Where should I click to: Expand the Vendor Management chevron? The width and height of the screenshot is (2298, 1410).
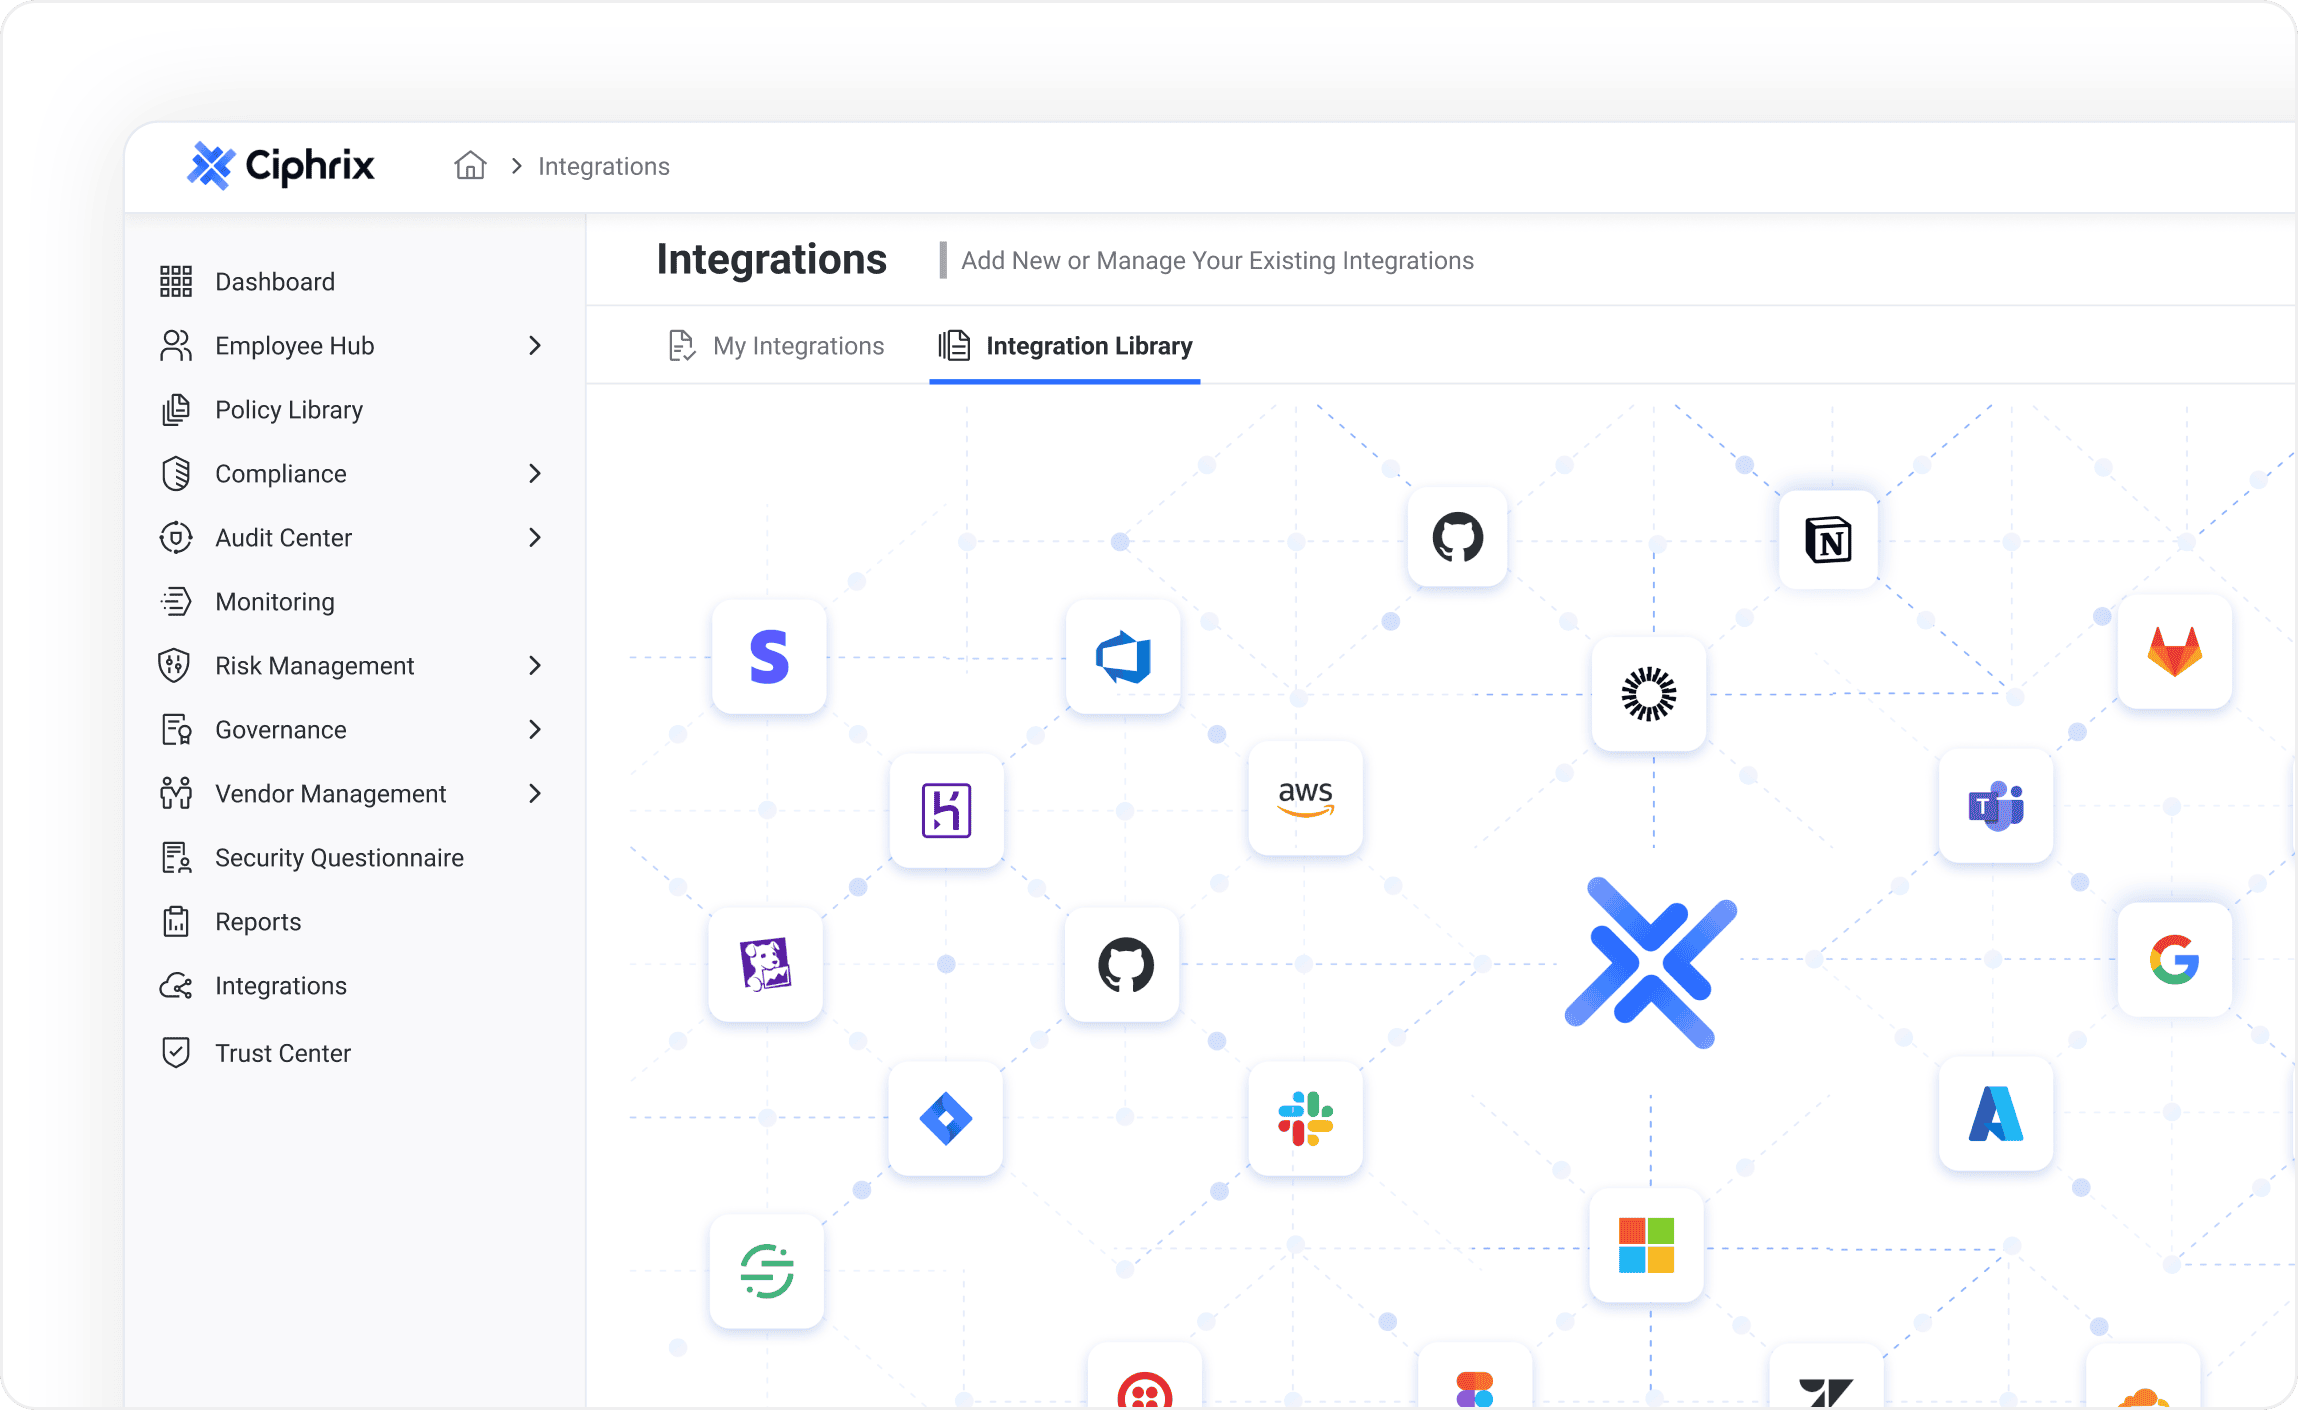[x=535, y=794]
